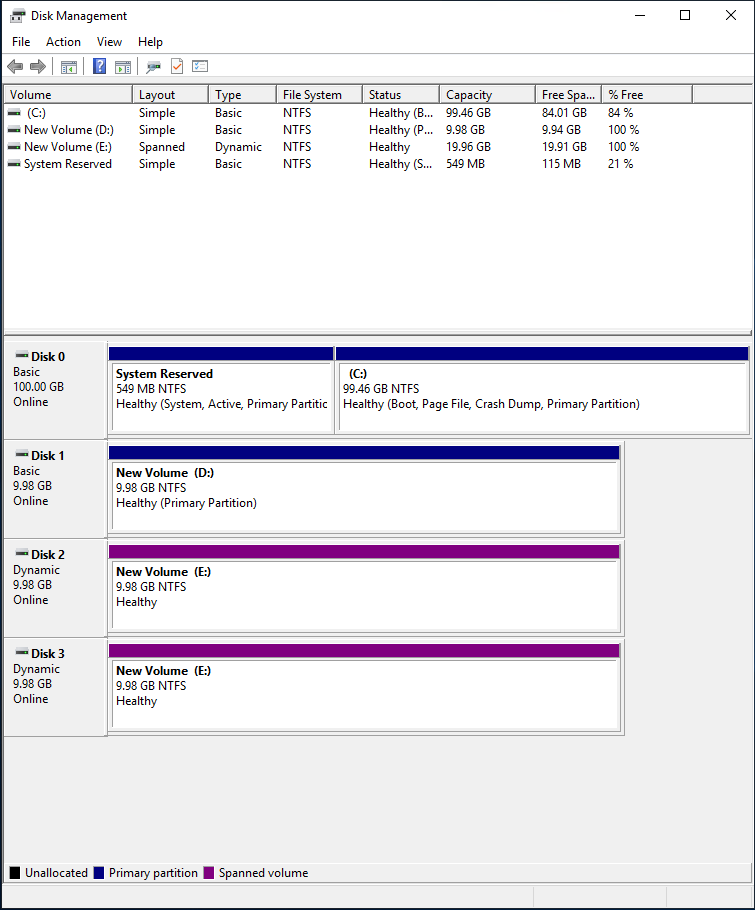Select the Disk 1 label panel
755x910 pixels.
coord(55,489)
